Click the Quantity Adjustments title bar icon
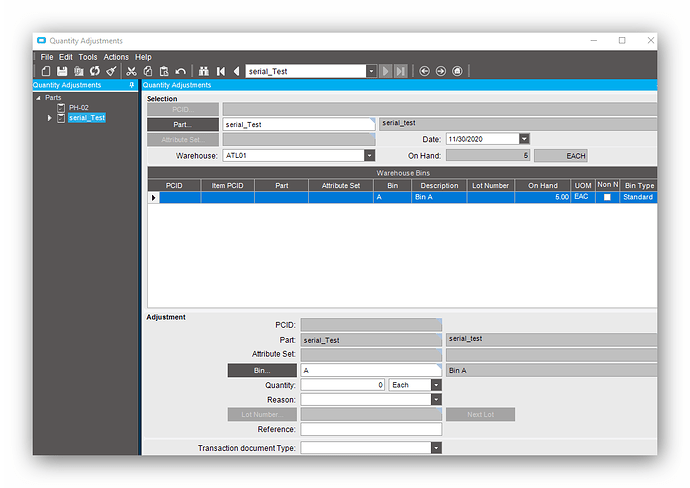 coord(41,40)
